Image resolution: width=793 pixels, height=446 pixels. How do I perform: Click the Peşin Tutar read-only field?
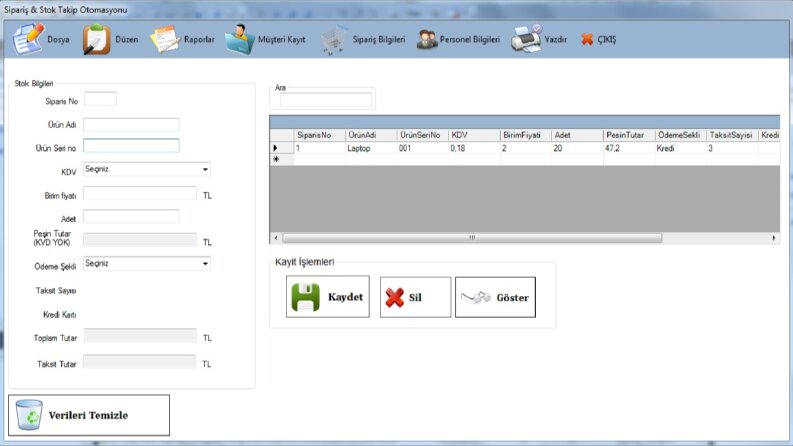tap(140, 240)
